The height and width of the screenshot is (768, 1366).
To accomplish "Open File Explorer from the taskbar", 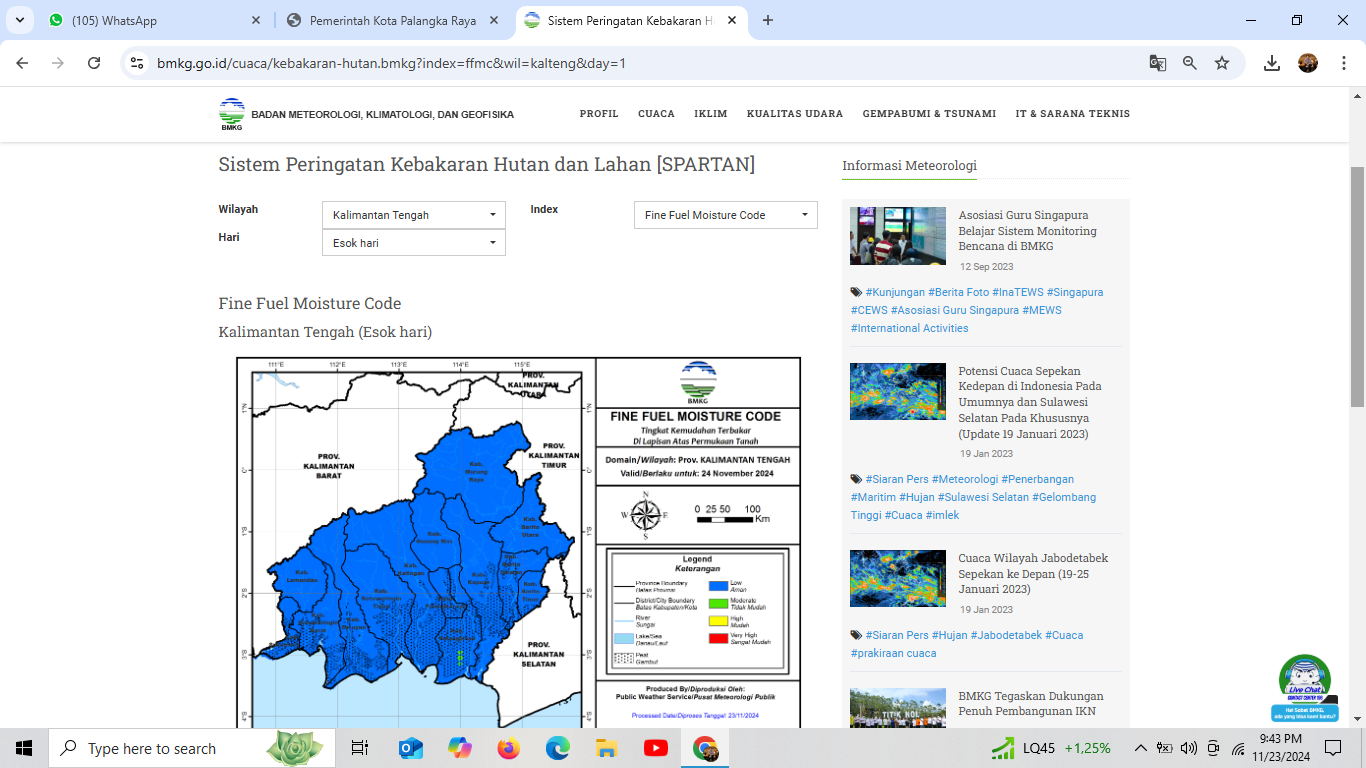I will (607, 748).
